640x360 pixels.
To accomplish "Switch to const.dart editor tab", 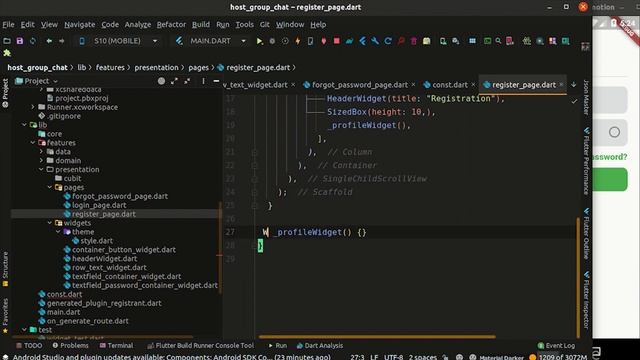I will (449, 85).
